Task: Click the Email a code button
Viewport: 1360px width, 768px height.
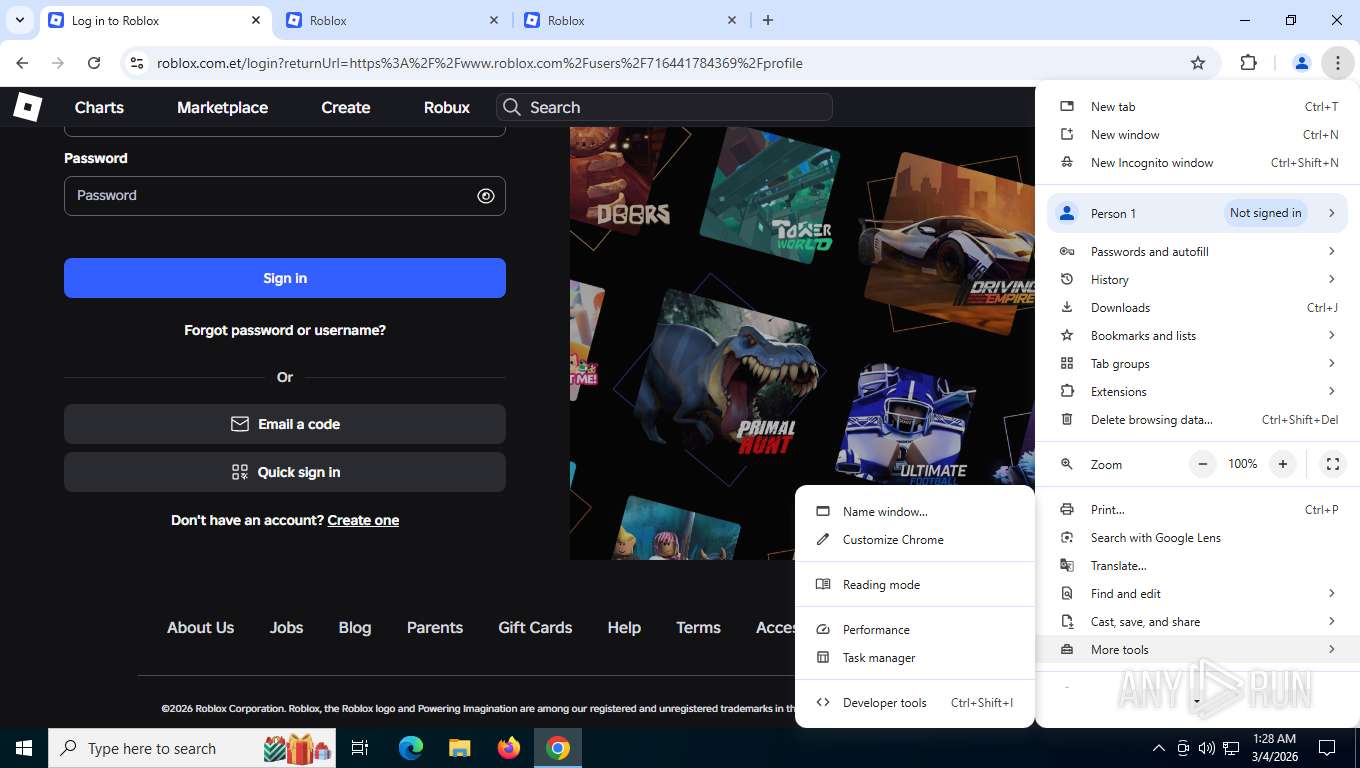Action: tap(285, 424)
